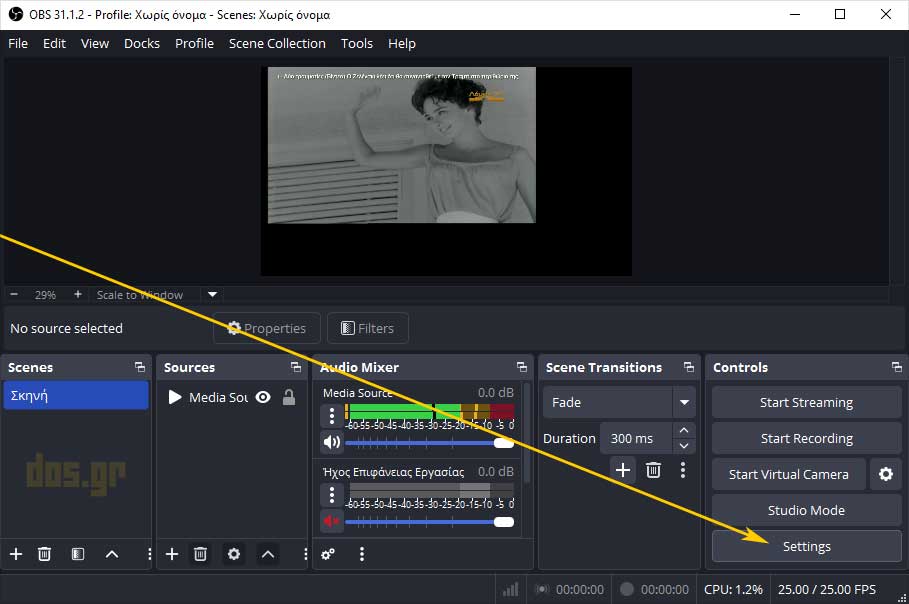Add a new source with plus icon
The image size is (909, 604).
[172, 554]
